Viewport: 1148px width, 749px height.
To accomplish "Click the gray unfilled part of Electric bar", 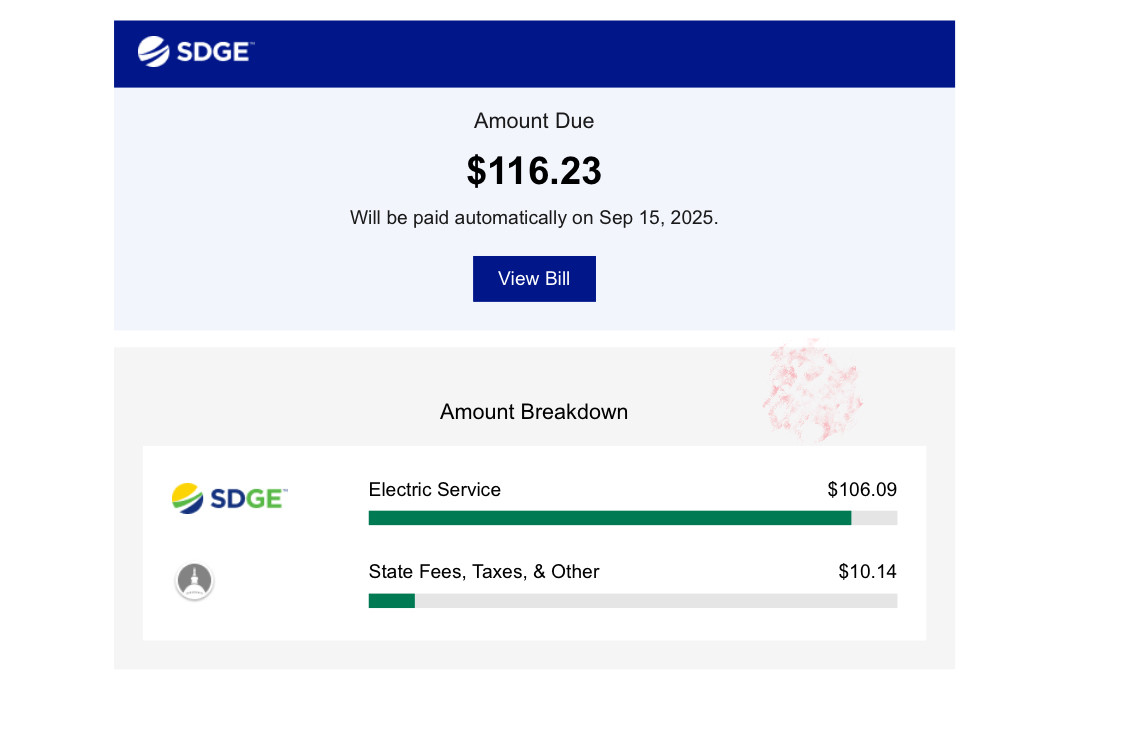I will pyautogui.click(x=874, y=518).
